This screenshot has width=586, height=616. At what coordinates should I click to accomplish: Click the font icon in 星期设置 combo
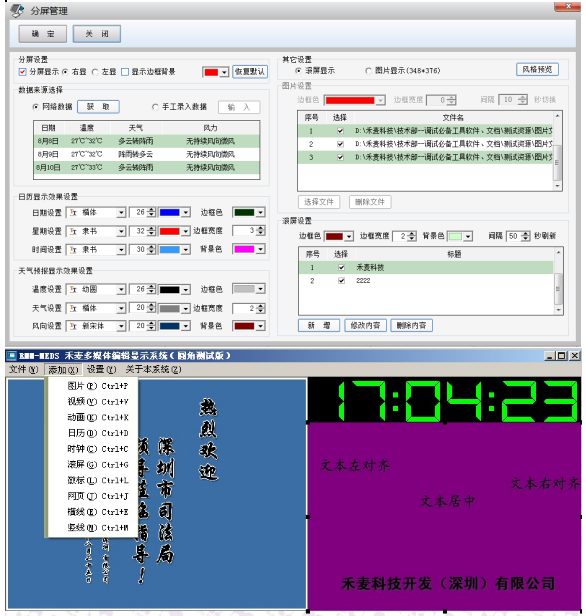point(73,231)
